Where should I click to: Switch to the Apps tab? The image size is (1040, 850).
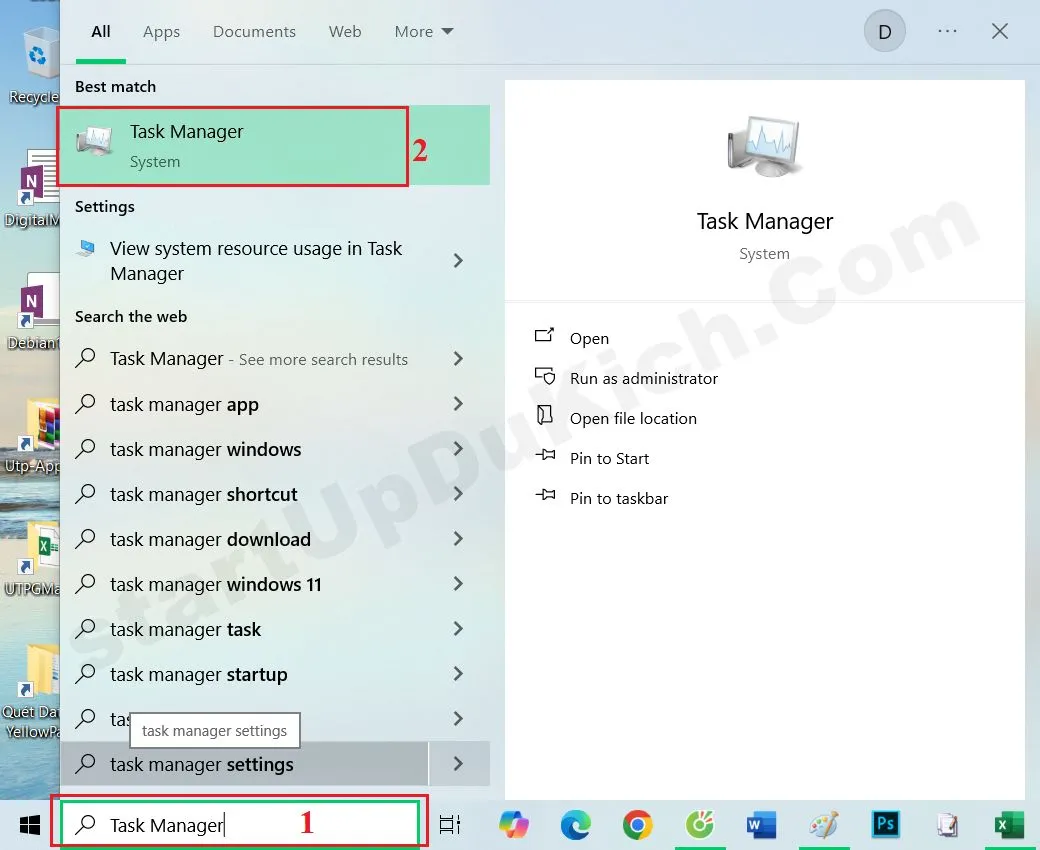[161, 31]
